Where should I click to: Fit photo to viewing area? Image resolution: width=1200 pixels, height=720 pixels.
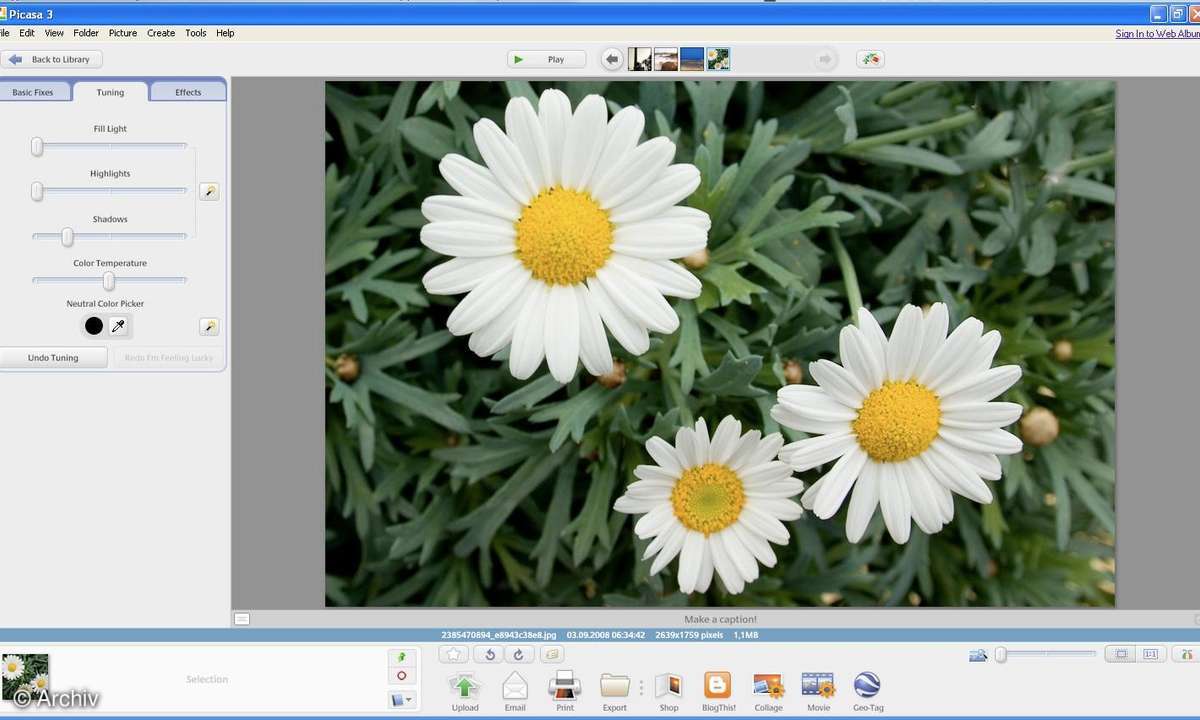(1121, 654)
